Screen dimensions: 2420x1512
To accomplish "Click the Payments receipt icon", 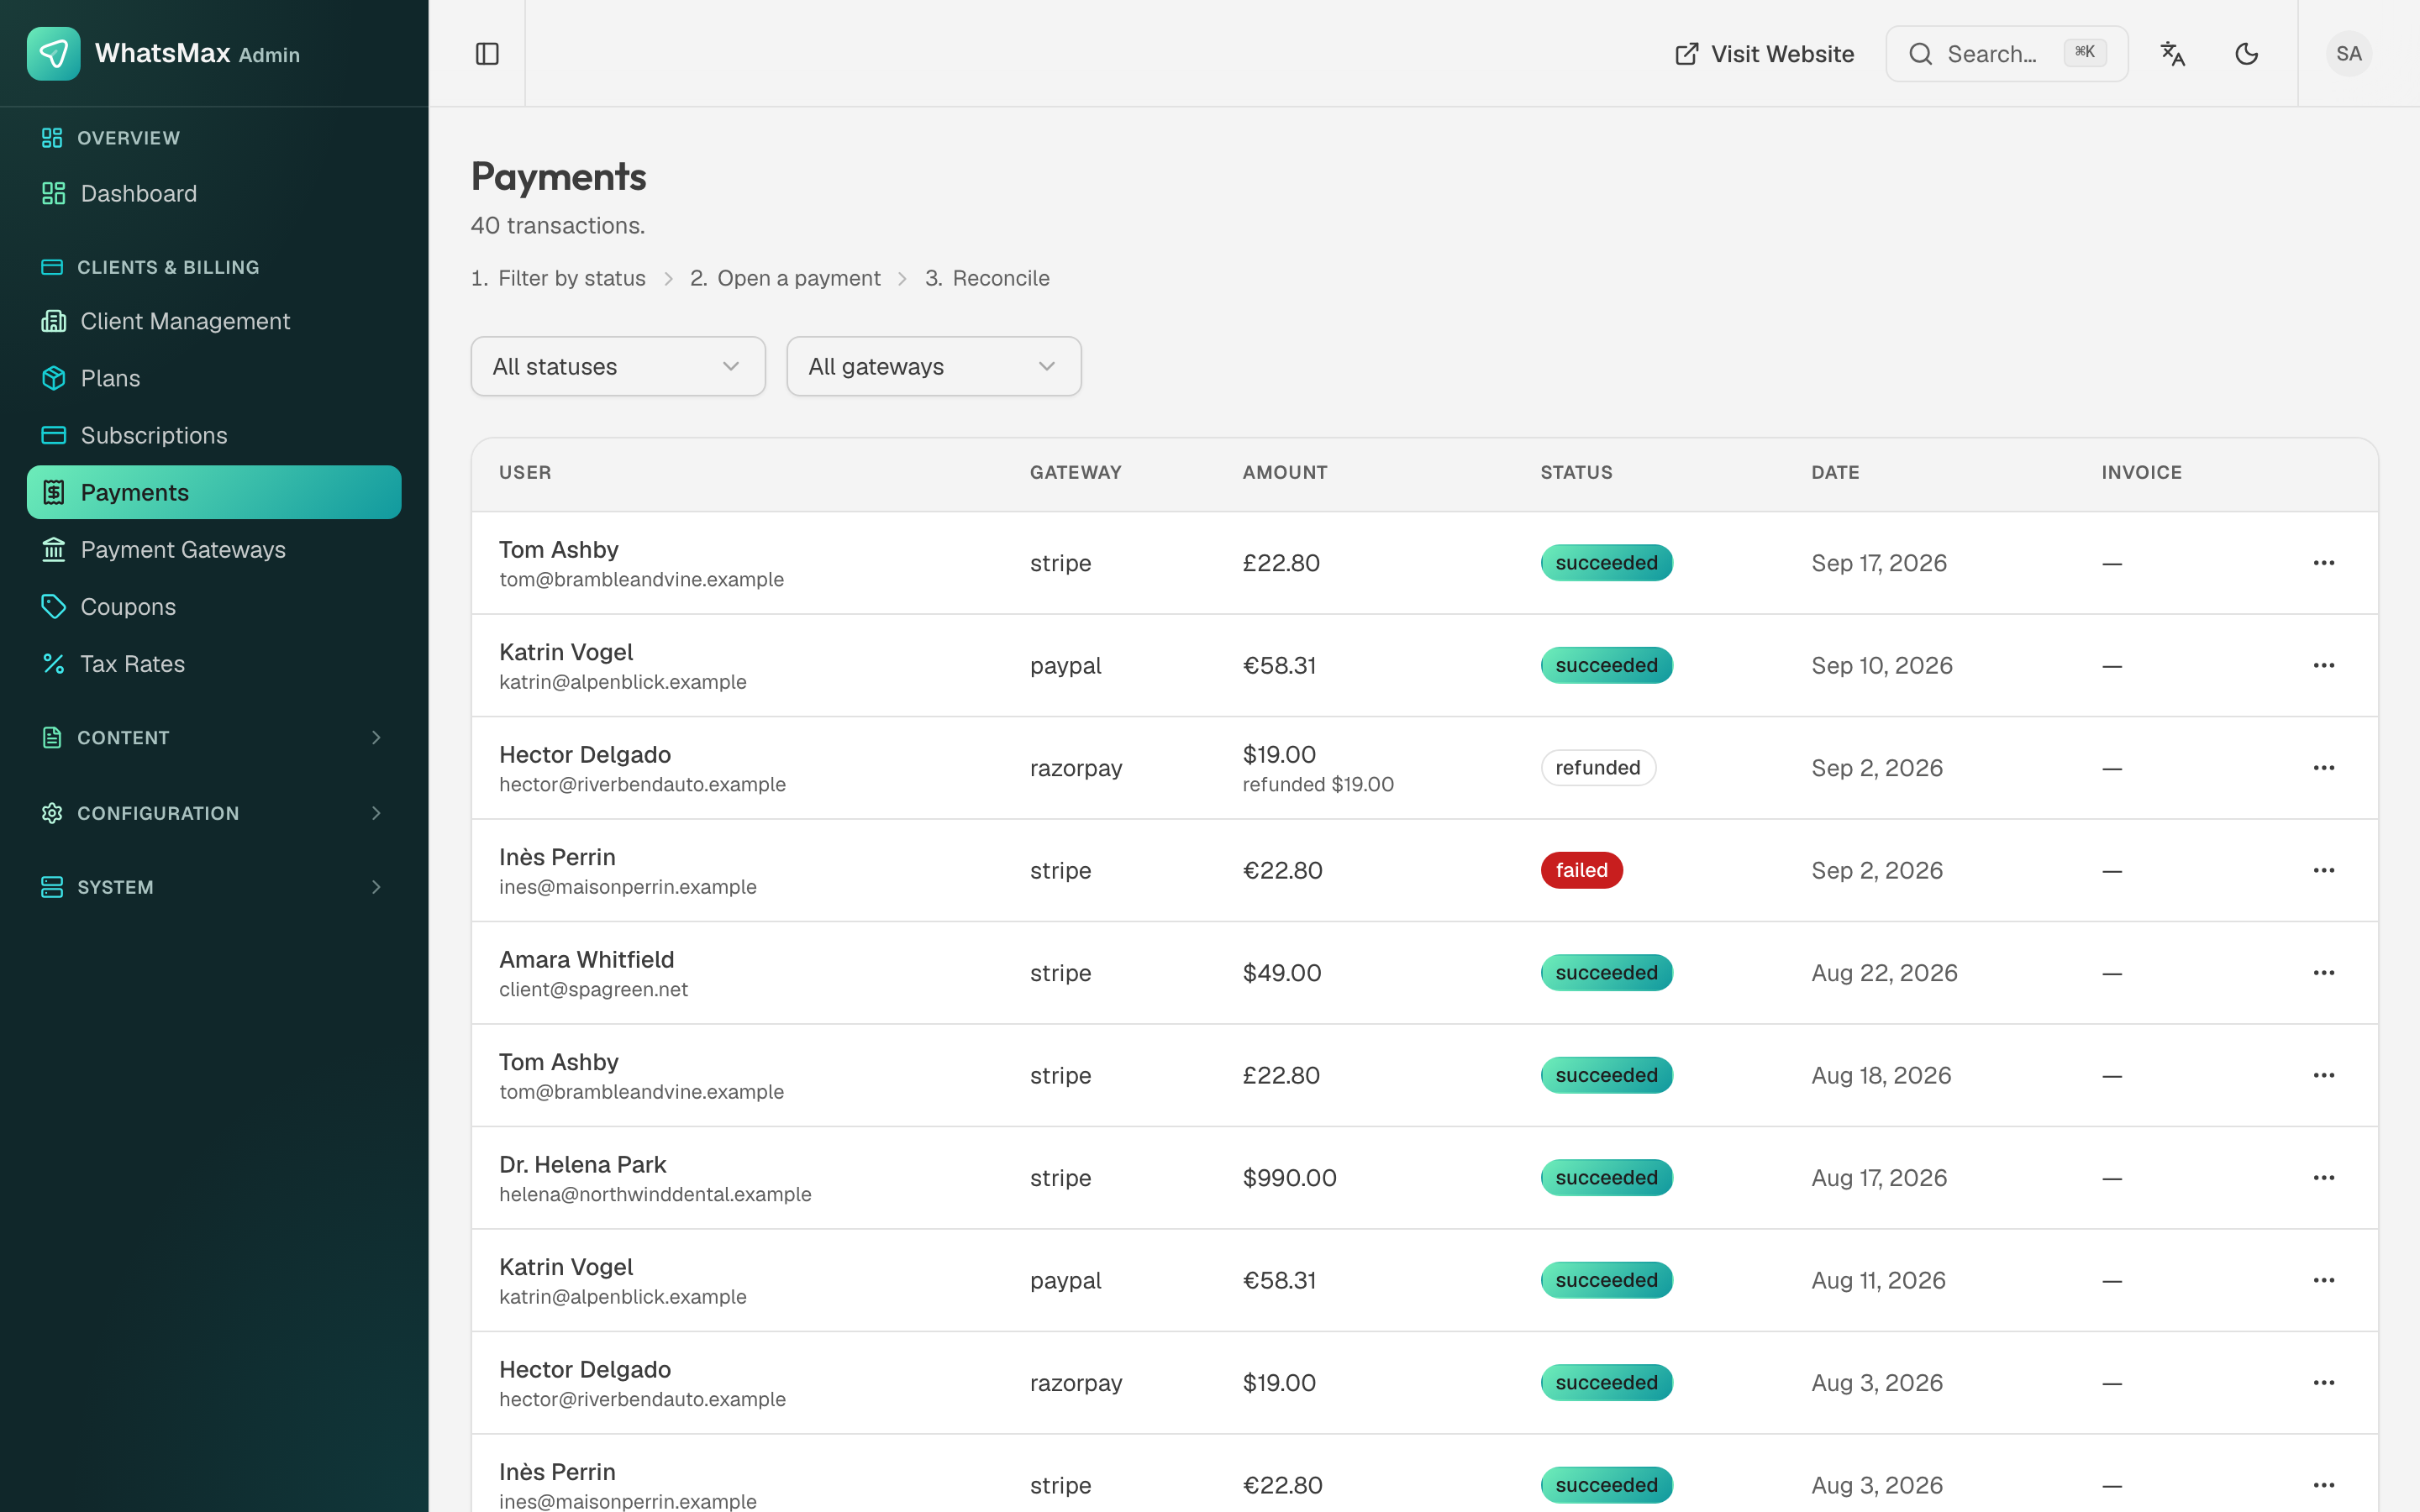I will [54, 492].
